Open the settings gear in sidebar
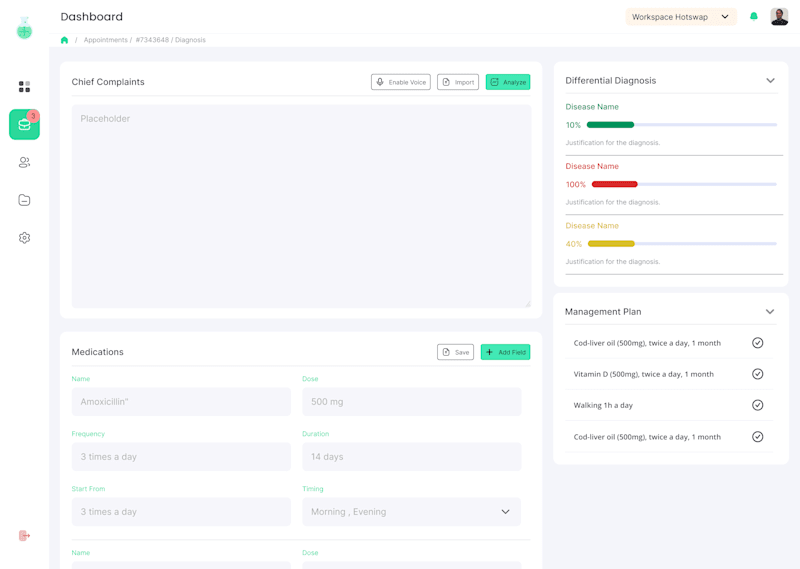Screen dimensions: 800x569 point(24,238)
